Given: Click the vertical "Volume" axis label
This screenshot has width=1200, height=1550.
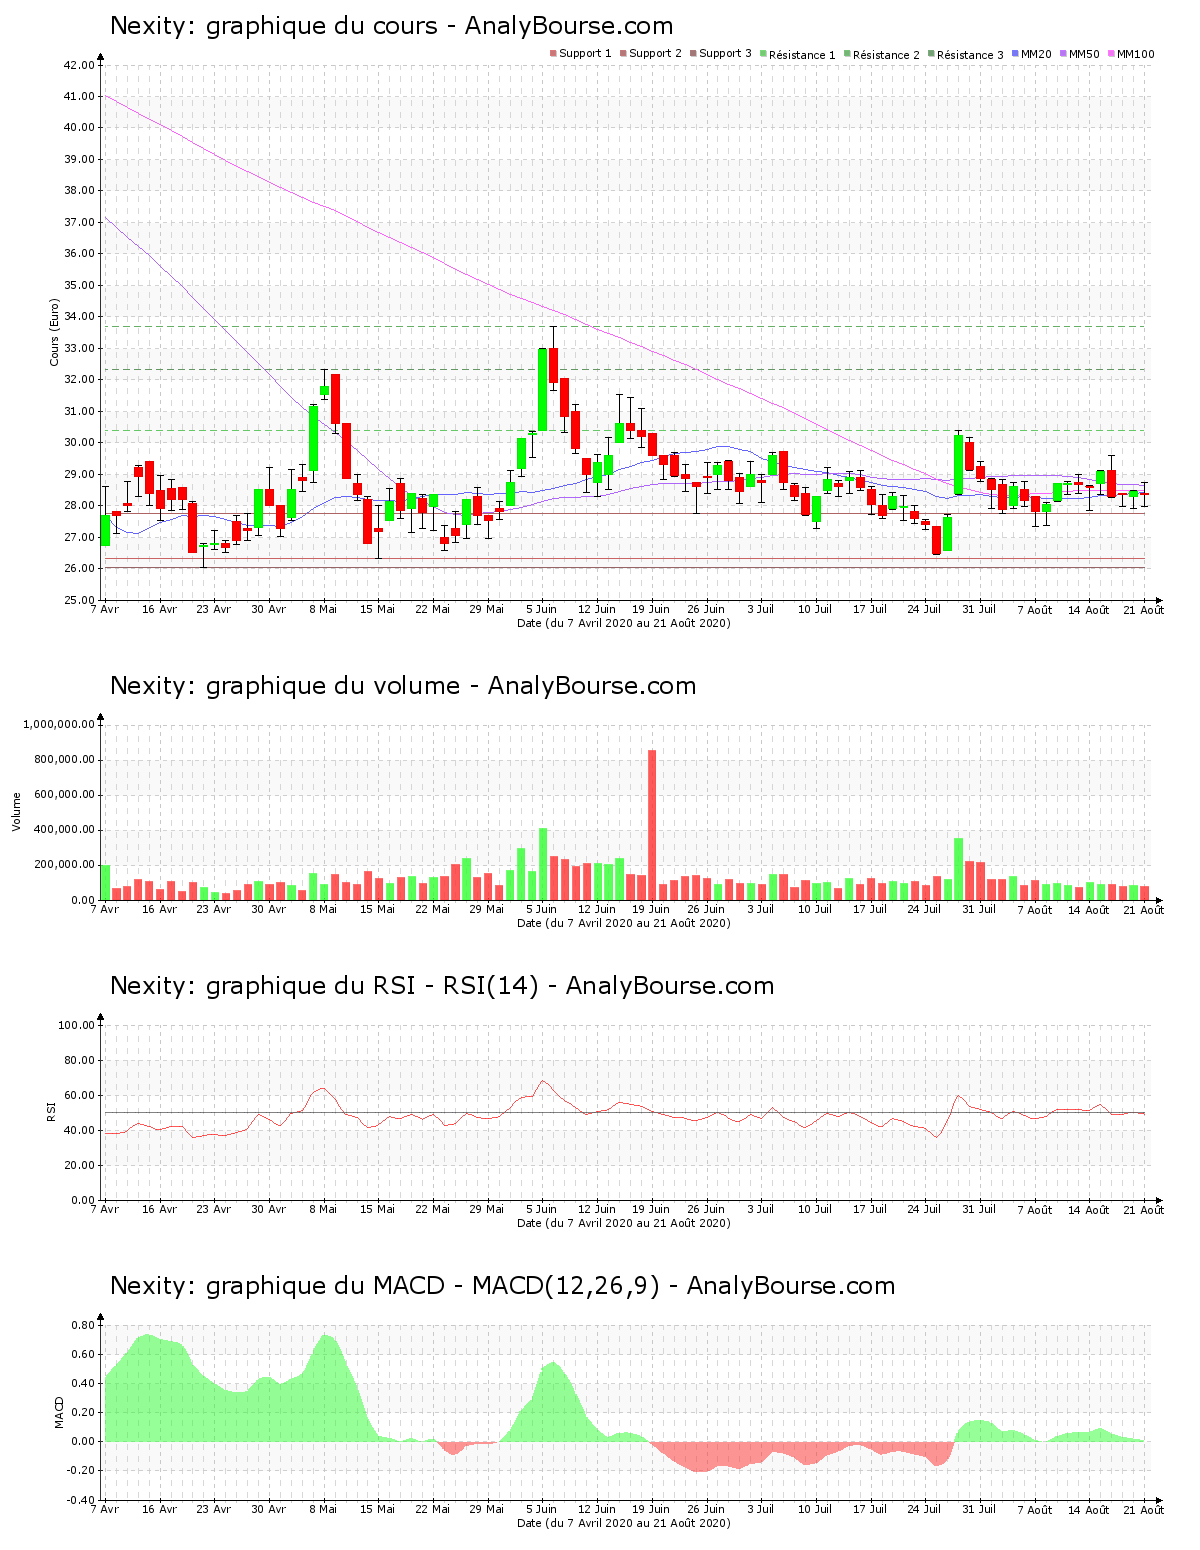Looking at the screenshot, I should [x=16, y=812].
